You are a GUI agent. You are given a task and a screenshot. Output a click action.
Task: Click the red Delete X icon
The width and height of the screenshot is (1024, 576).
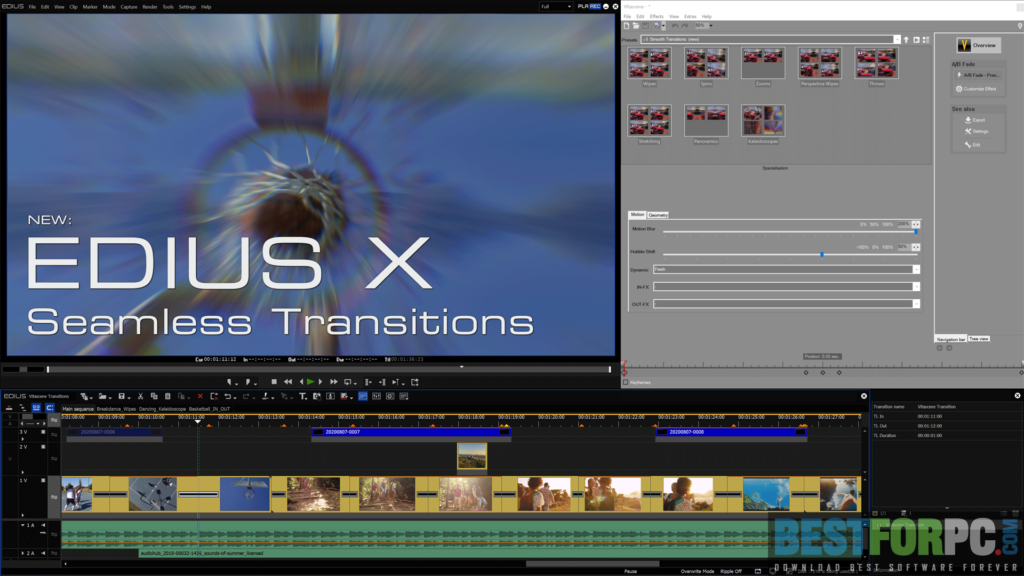(x=200, y=396)
